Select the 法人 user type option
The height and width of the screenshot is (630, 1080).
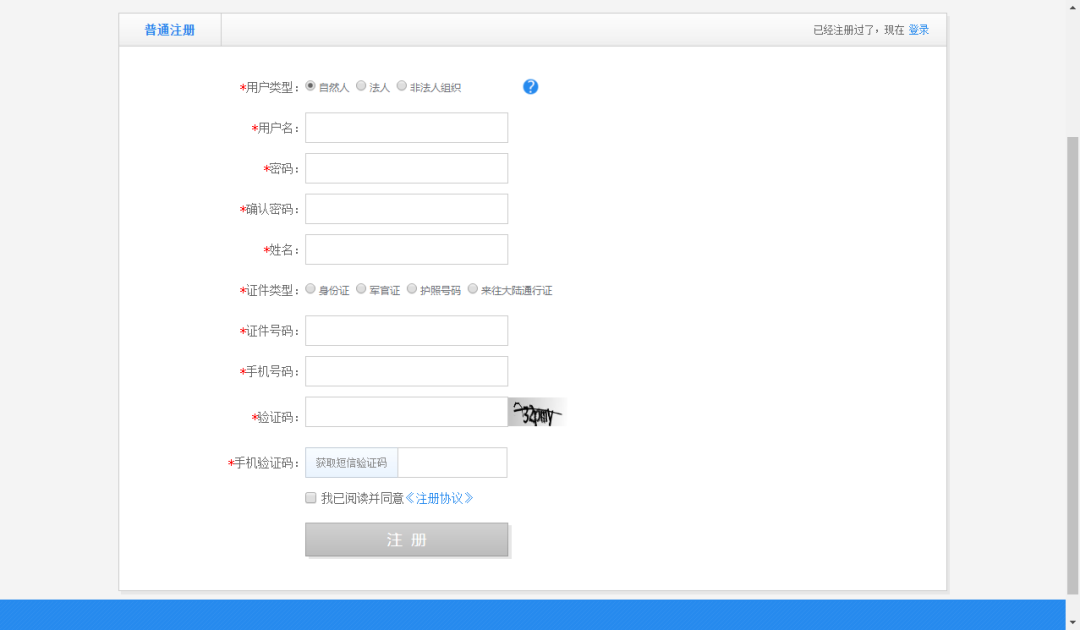(x=360, y=86)
